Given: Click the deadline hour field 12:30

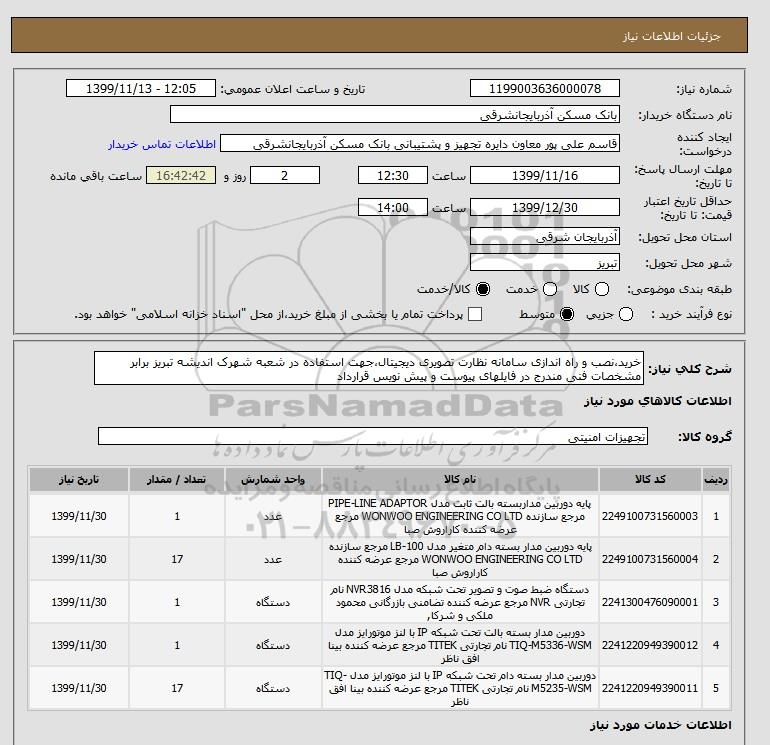Looking at the screenshot, I should pyautogui.click(x=393, y=175).
